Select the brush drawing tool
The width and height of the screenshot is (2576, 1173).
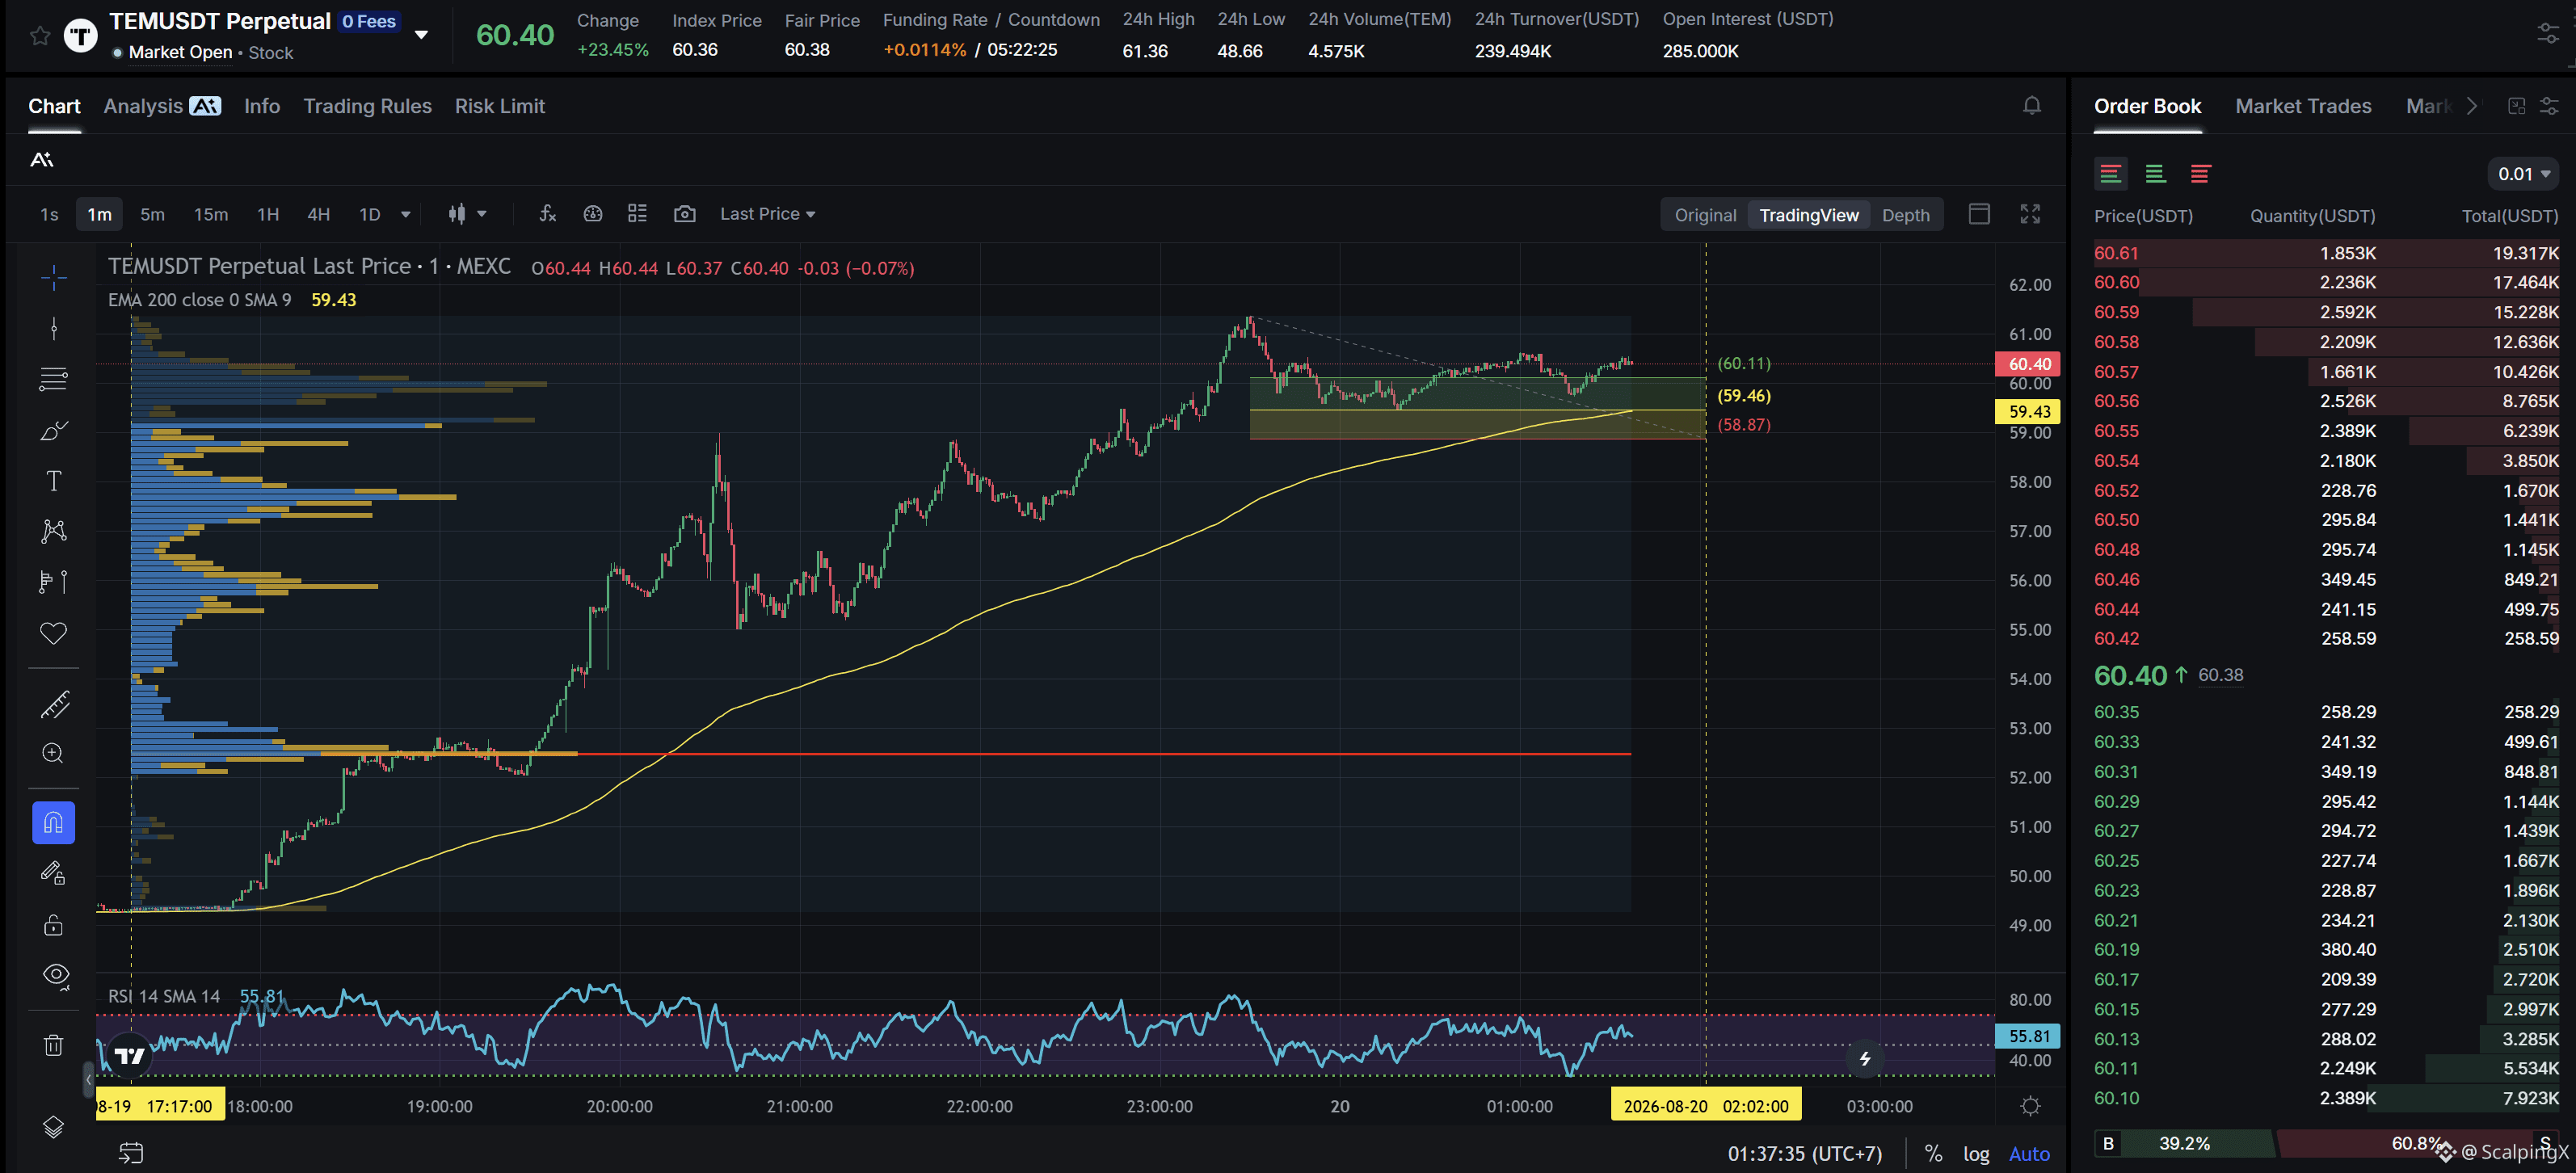point(54,430)
